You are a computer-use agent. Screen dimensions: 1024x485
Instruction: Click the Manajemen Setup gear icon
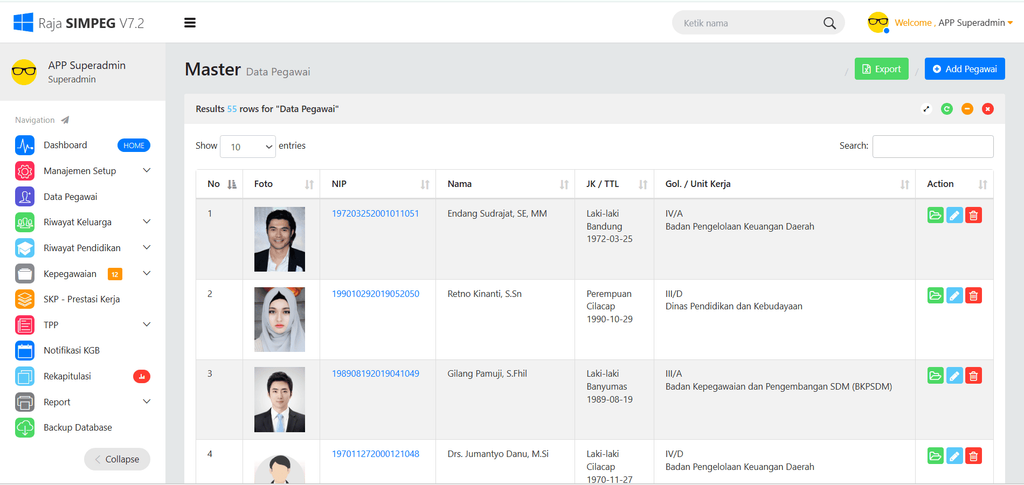pos(25,171)
